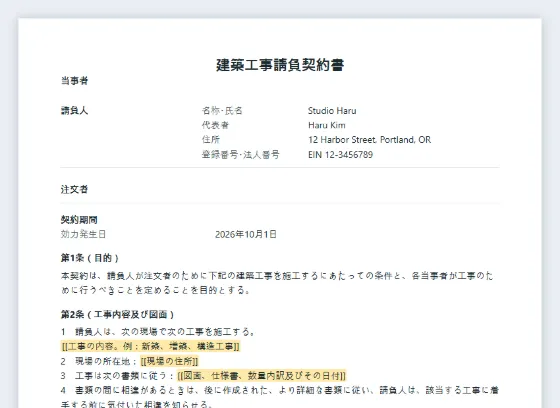The width and height of the screenshot is (560, 408).
Task: Click the 第2条（工事内容及び図面）heading
Action: tap(118, 314)
